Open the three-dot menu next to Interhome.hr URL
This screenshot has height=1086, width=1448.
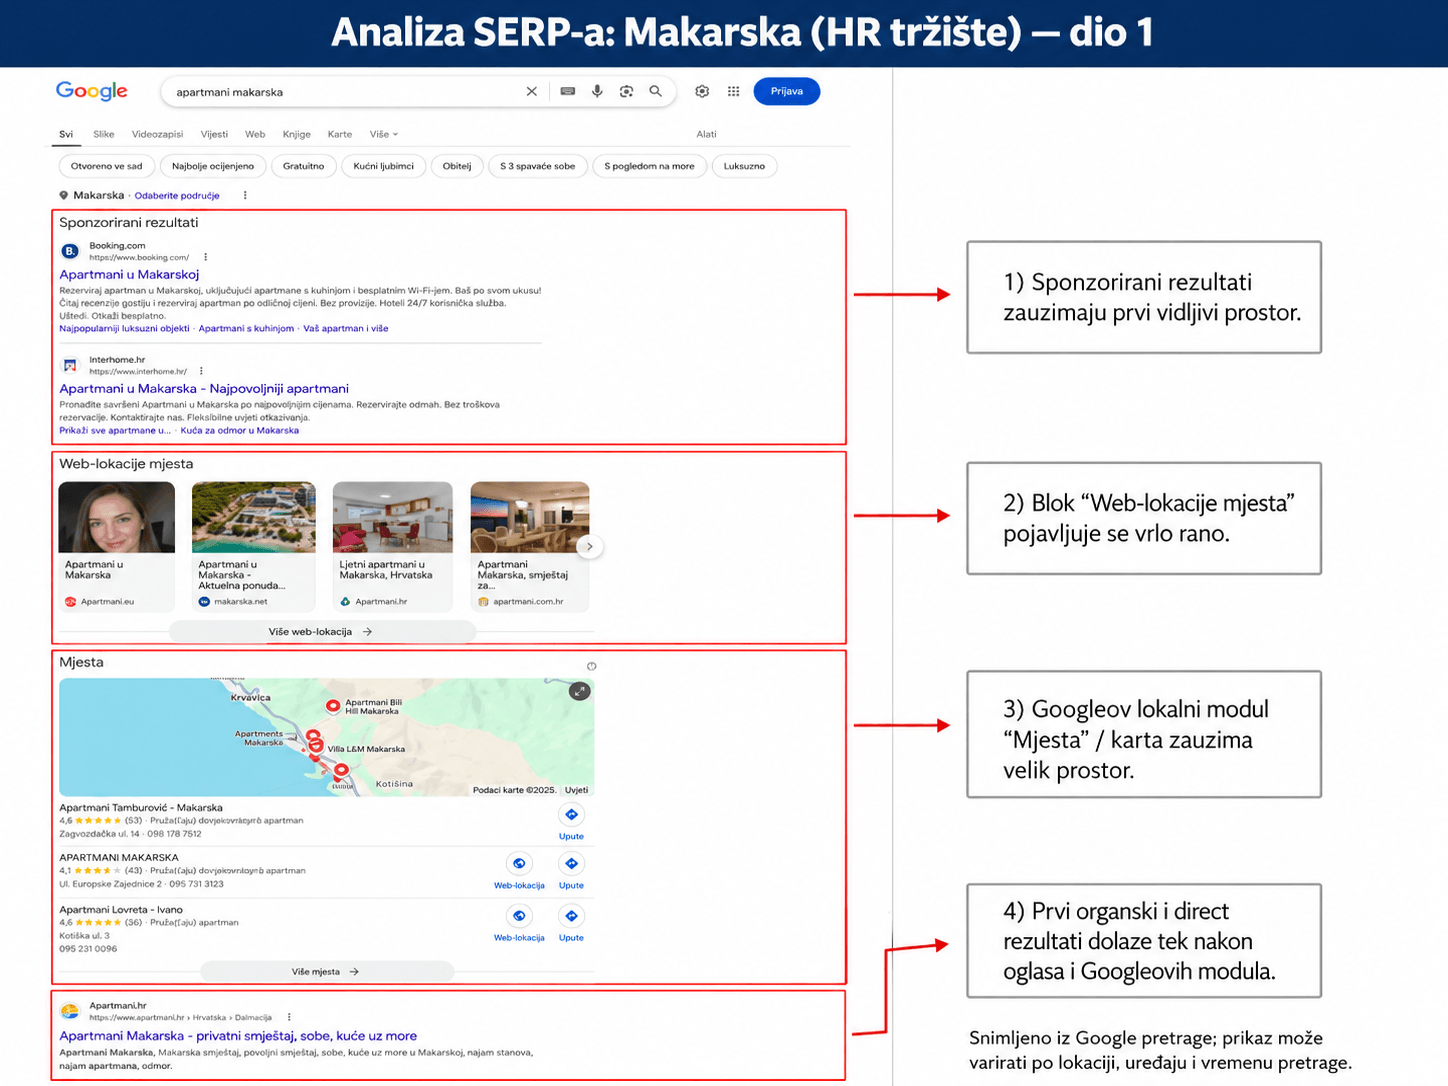pyautogui.click(x=201, y=371)
